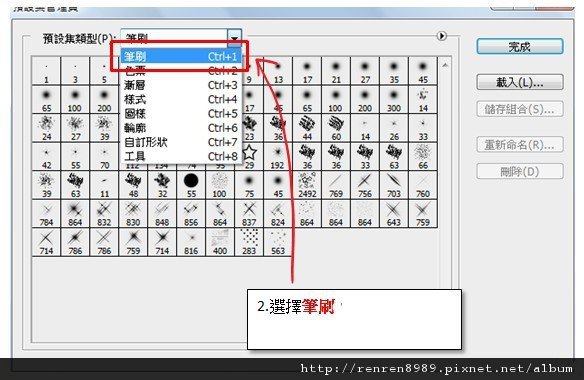Image resolution: width=584 pixels, height=380 pixels.
Task: Select the chalk 44 brush preset
Action: pos(307,128)
